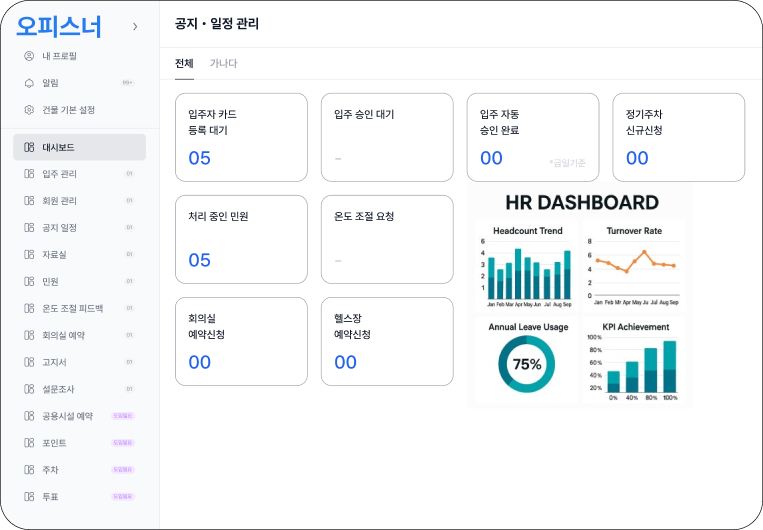Click the bell icon beside 알림
763x530 pixels.
pos(29,83)
